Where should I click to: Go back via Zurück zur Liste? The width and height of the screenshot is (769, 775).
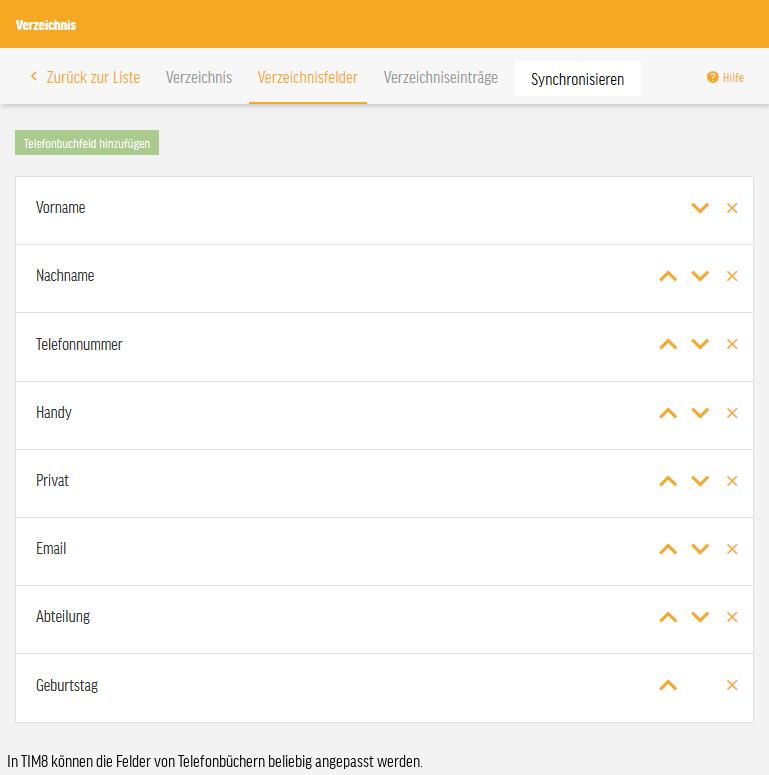85,78
